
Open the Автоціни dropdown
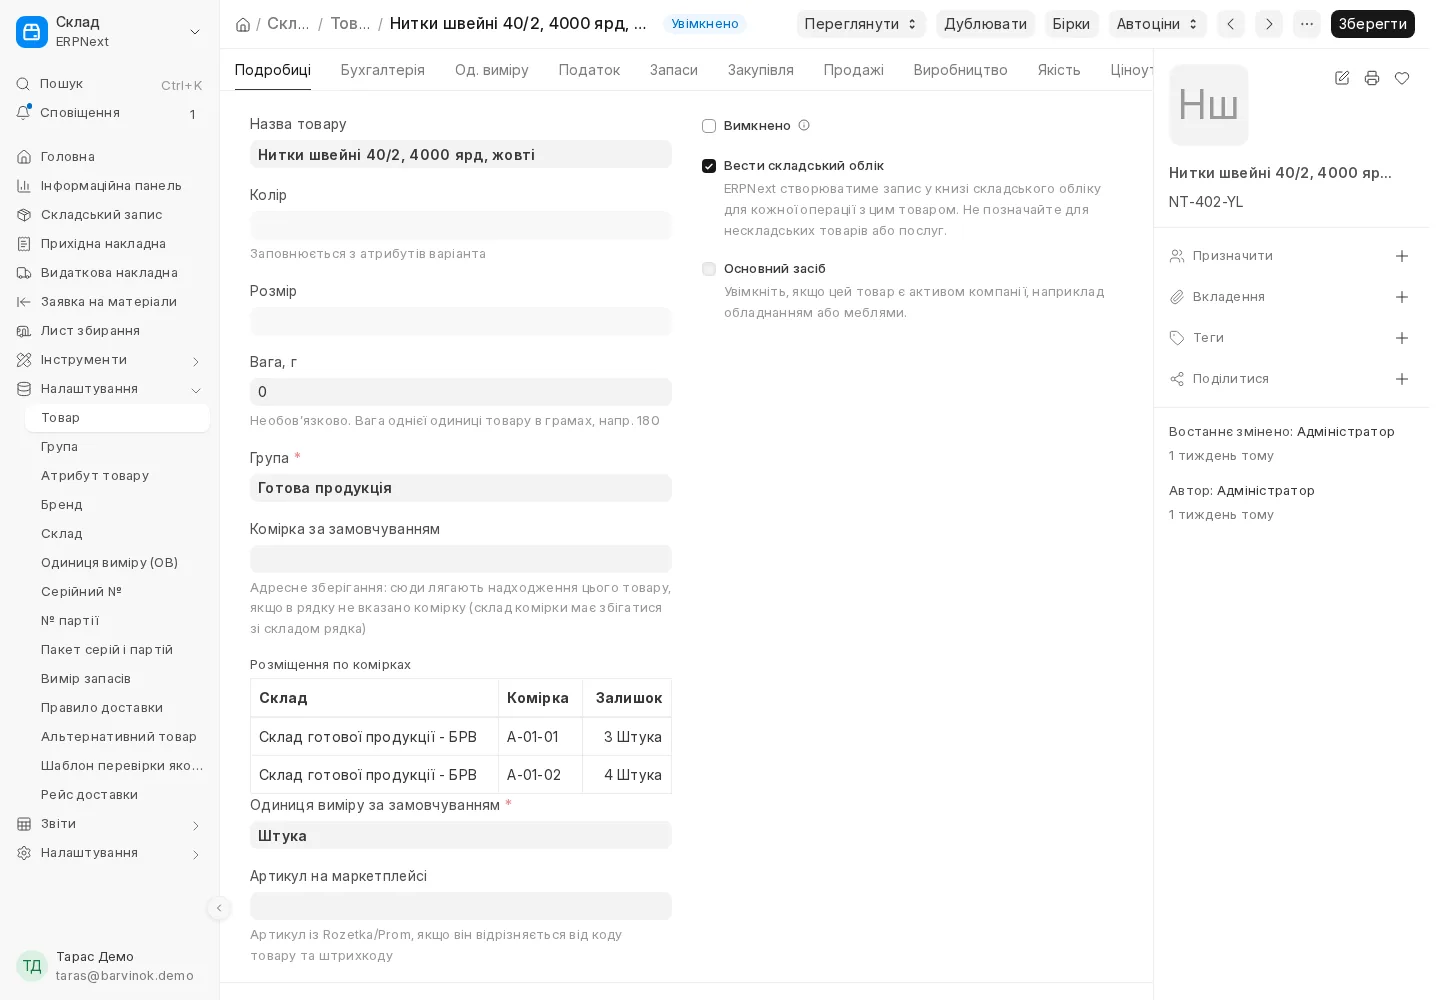[x=1158, y=24]
